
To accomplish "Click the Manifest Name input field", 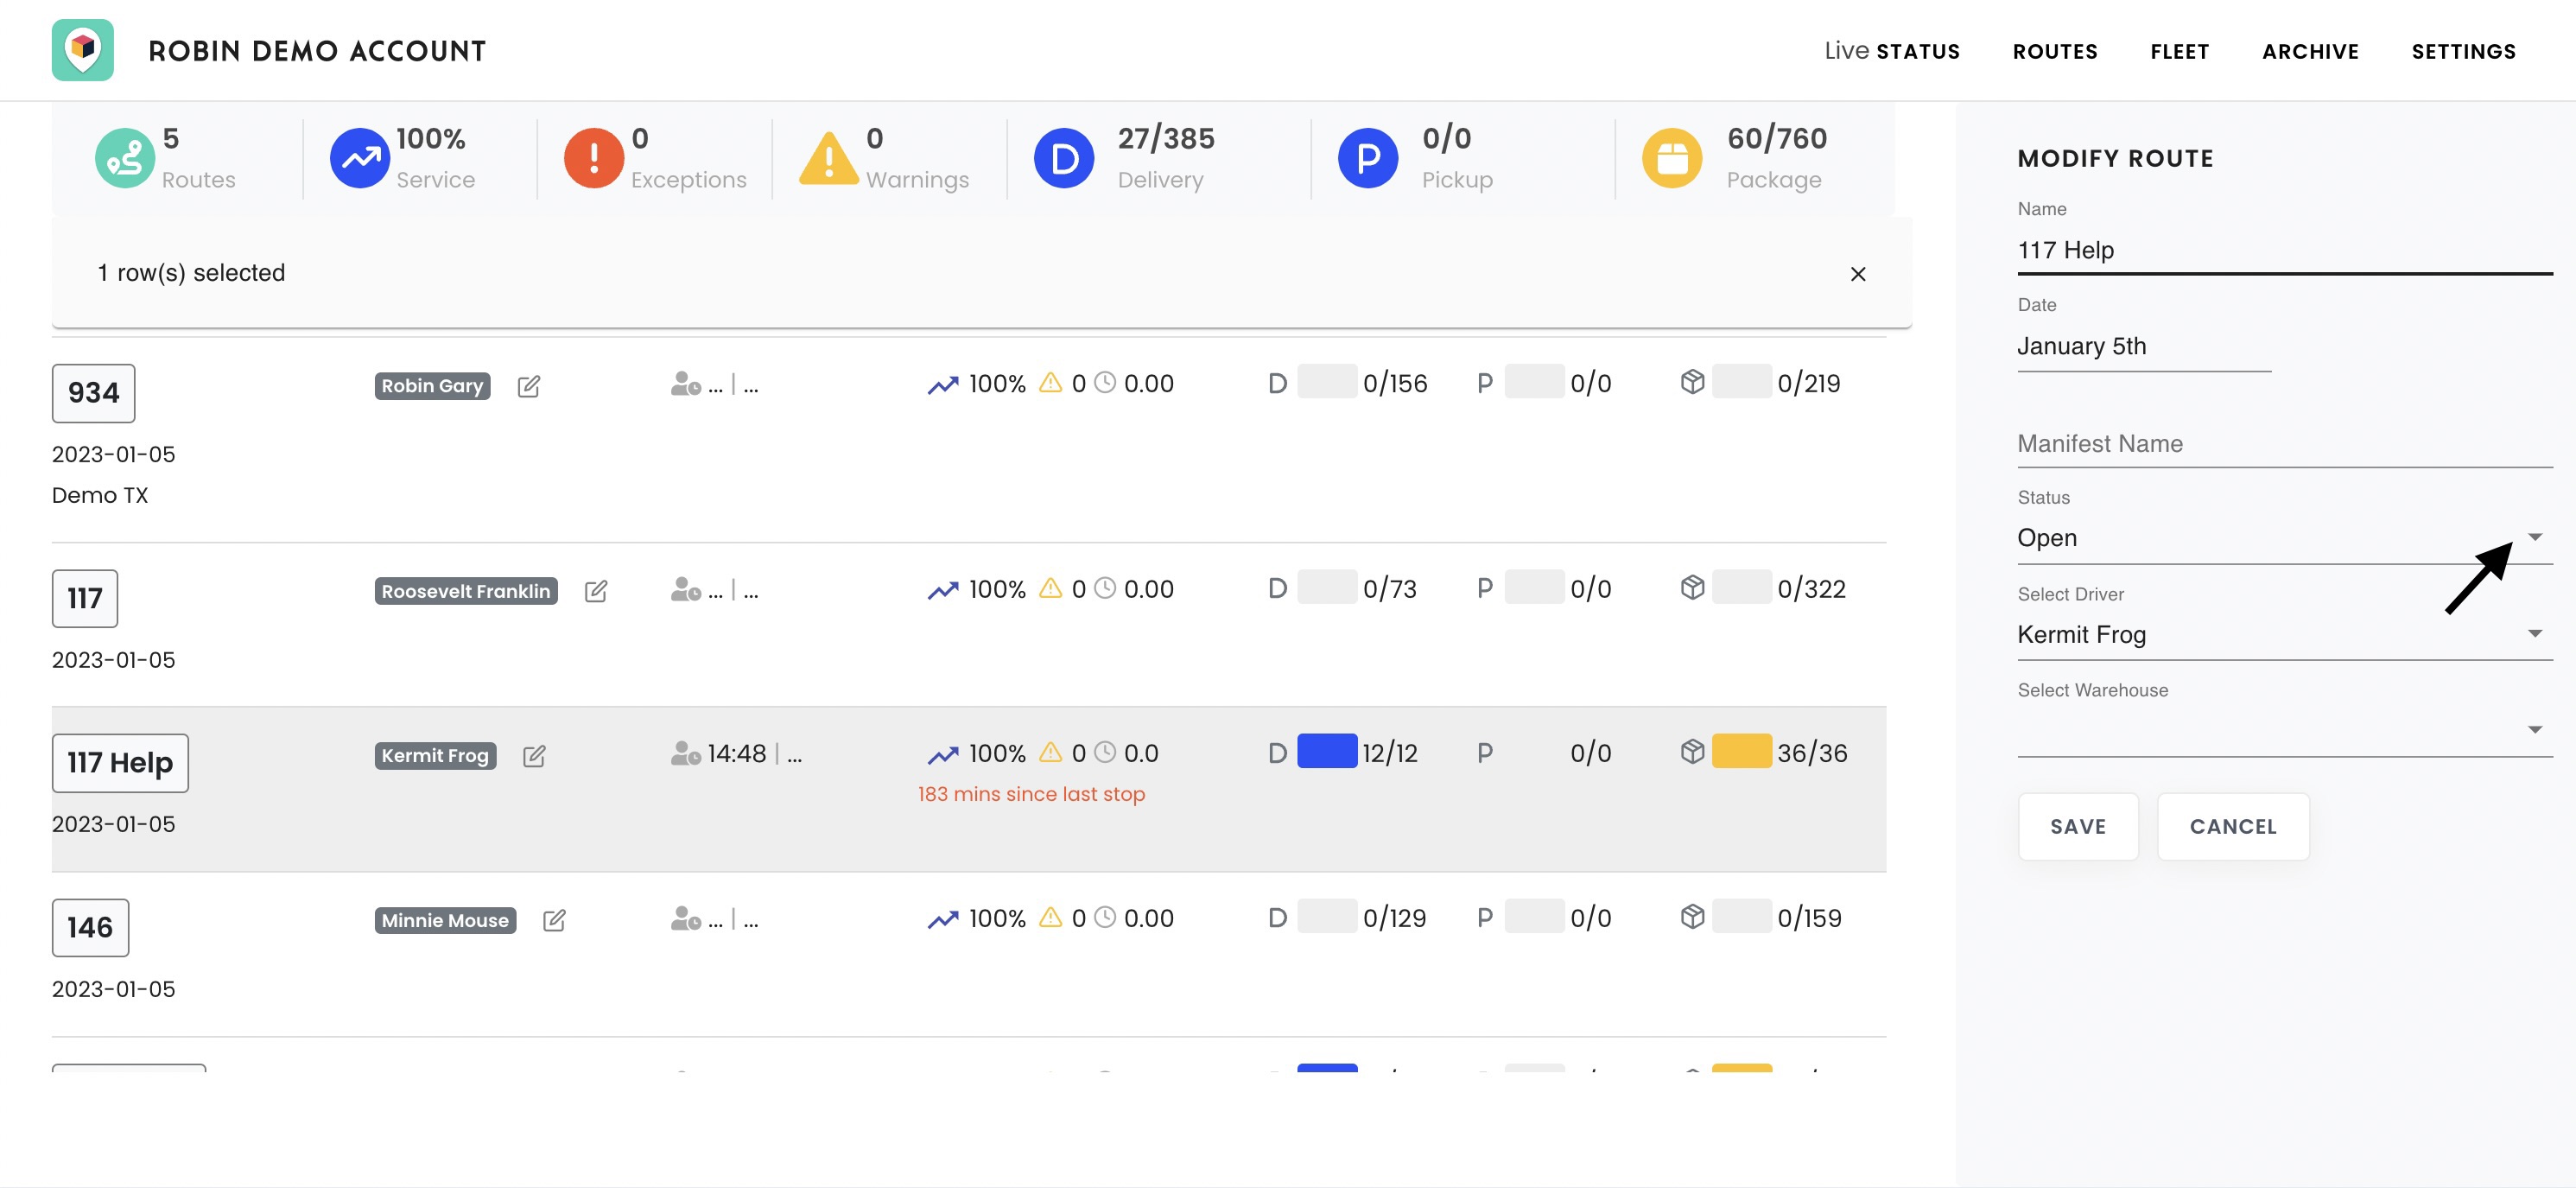I will pos(2284,443).
